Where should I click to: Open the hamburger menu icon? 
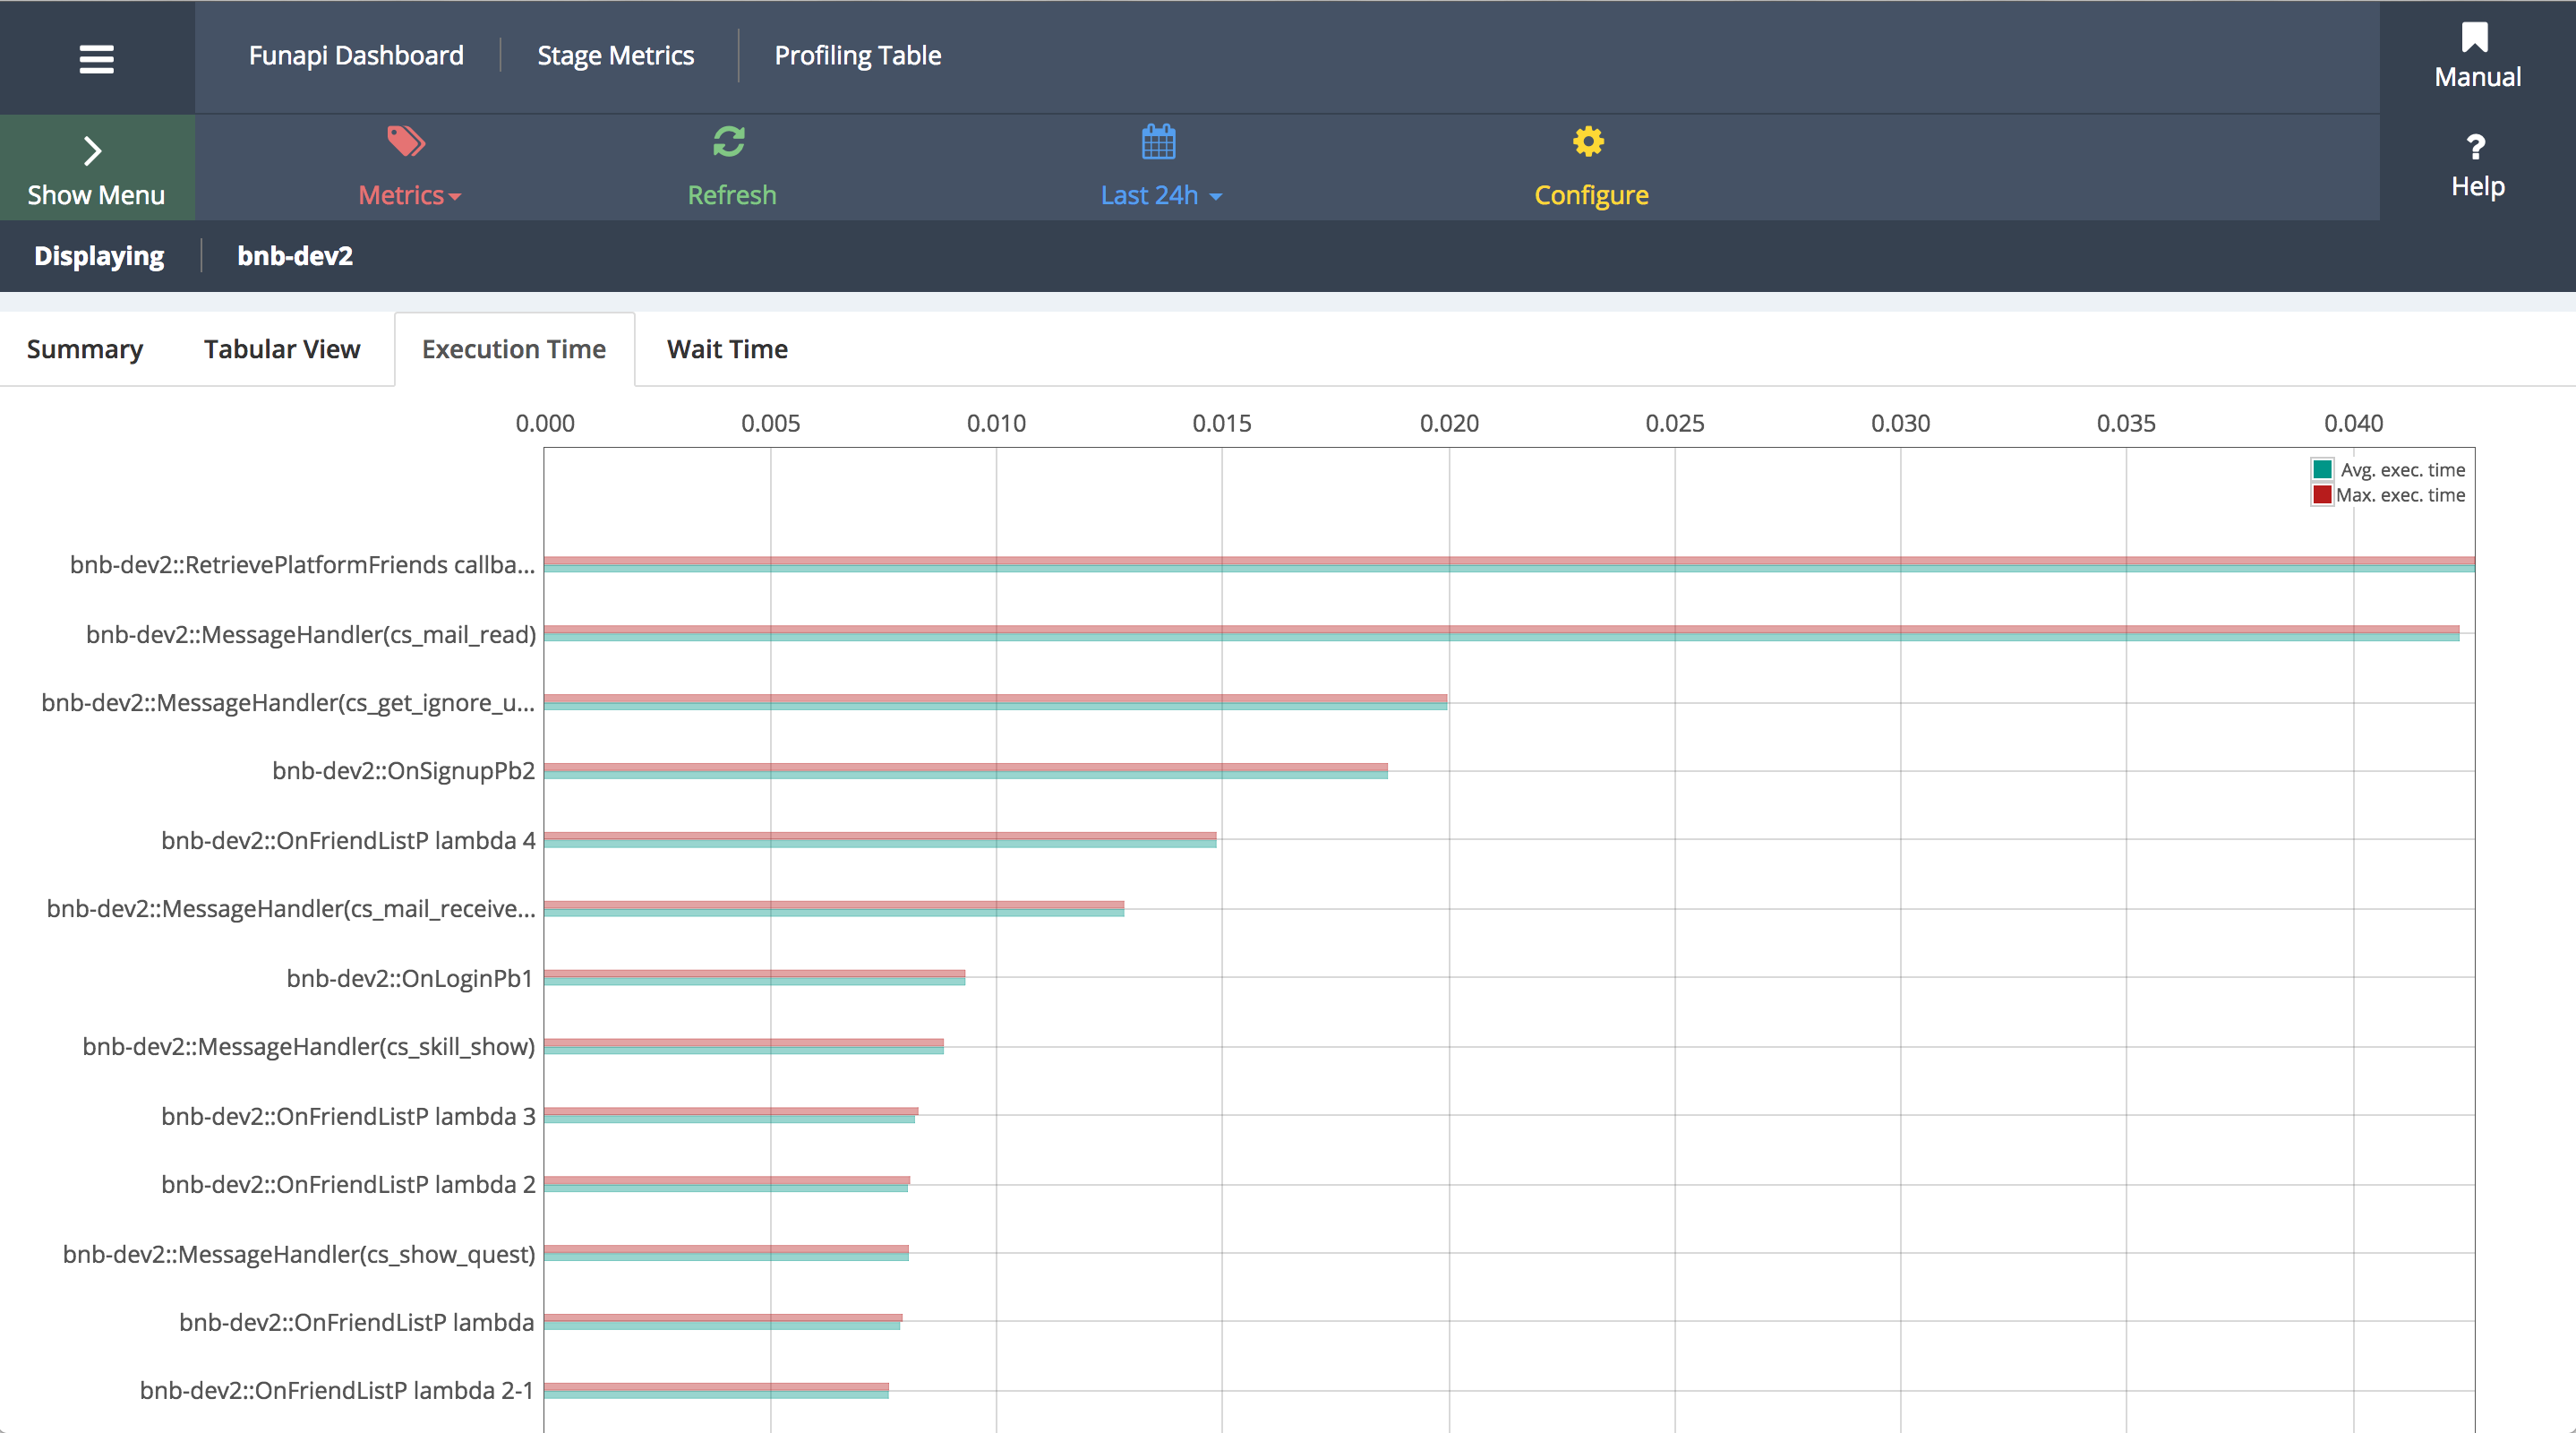pos(96,59)
